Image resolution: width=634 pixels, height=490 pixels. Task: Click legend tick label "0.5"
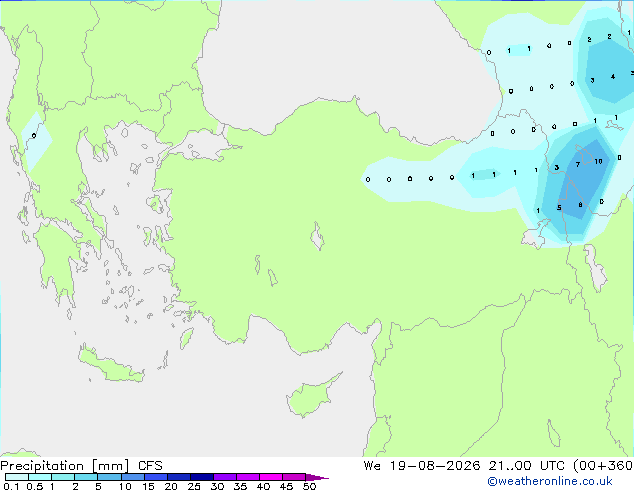(35, 486)
